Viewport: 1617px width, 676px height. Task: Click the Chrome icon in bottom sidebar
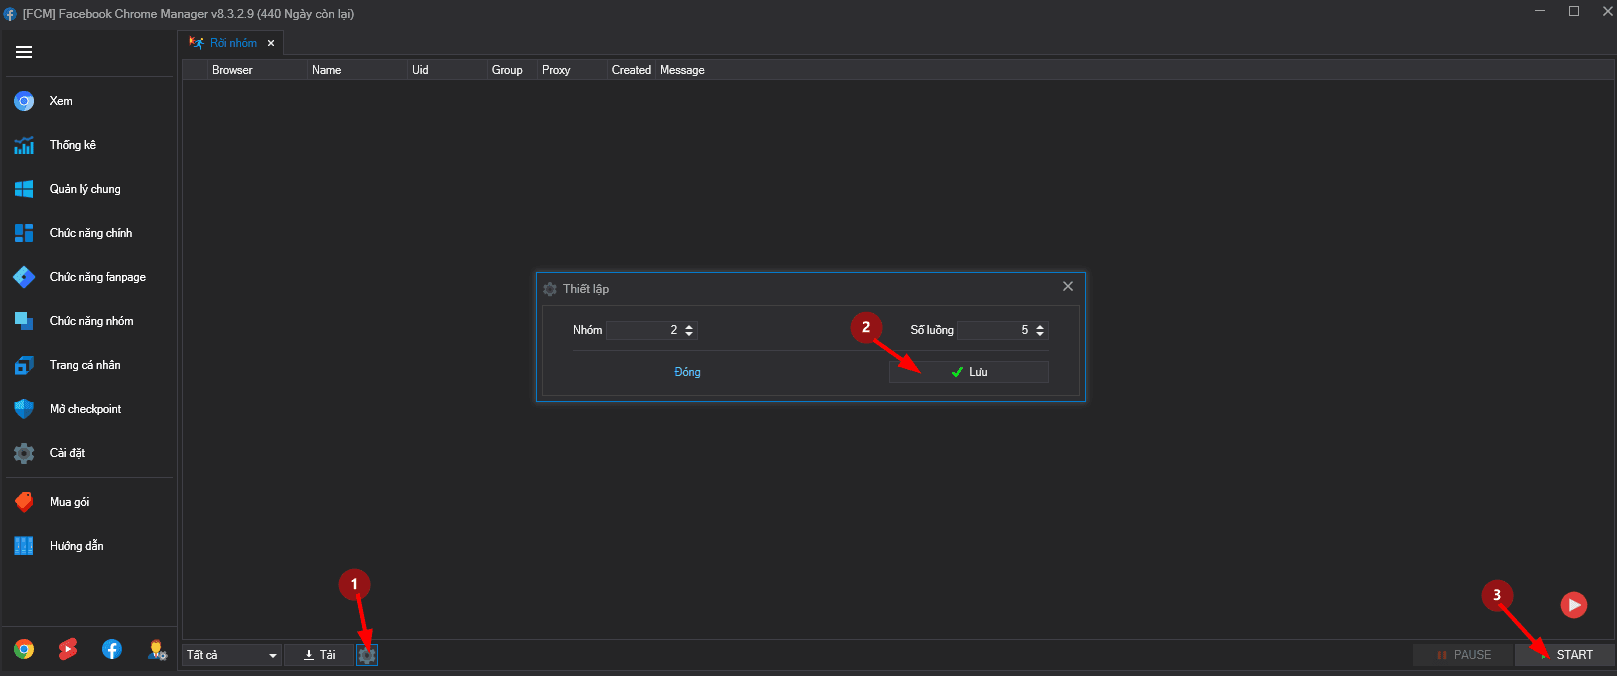coord(24,649)
